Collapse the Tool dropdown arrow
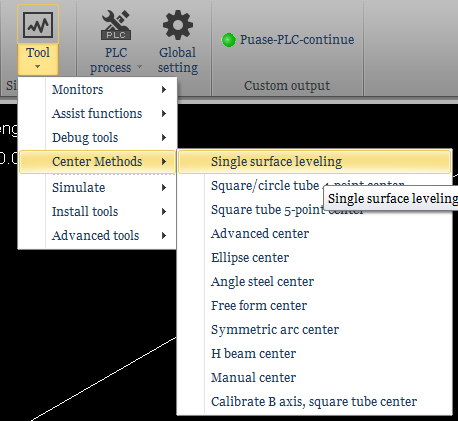Viewport: 458px width, 421px height. 38,67
